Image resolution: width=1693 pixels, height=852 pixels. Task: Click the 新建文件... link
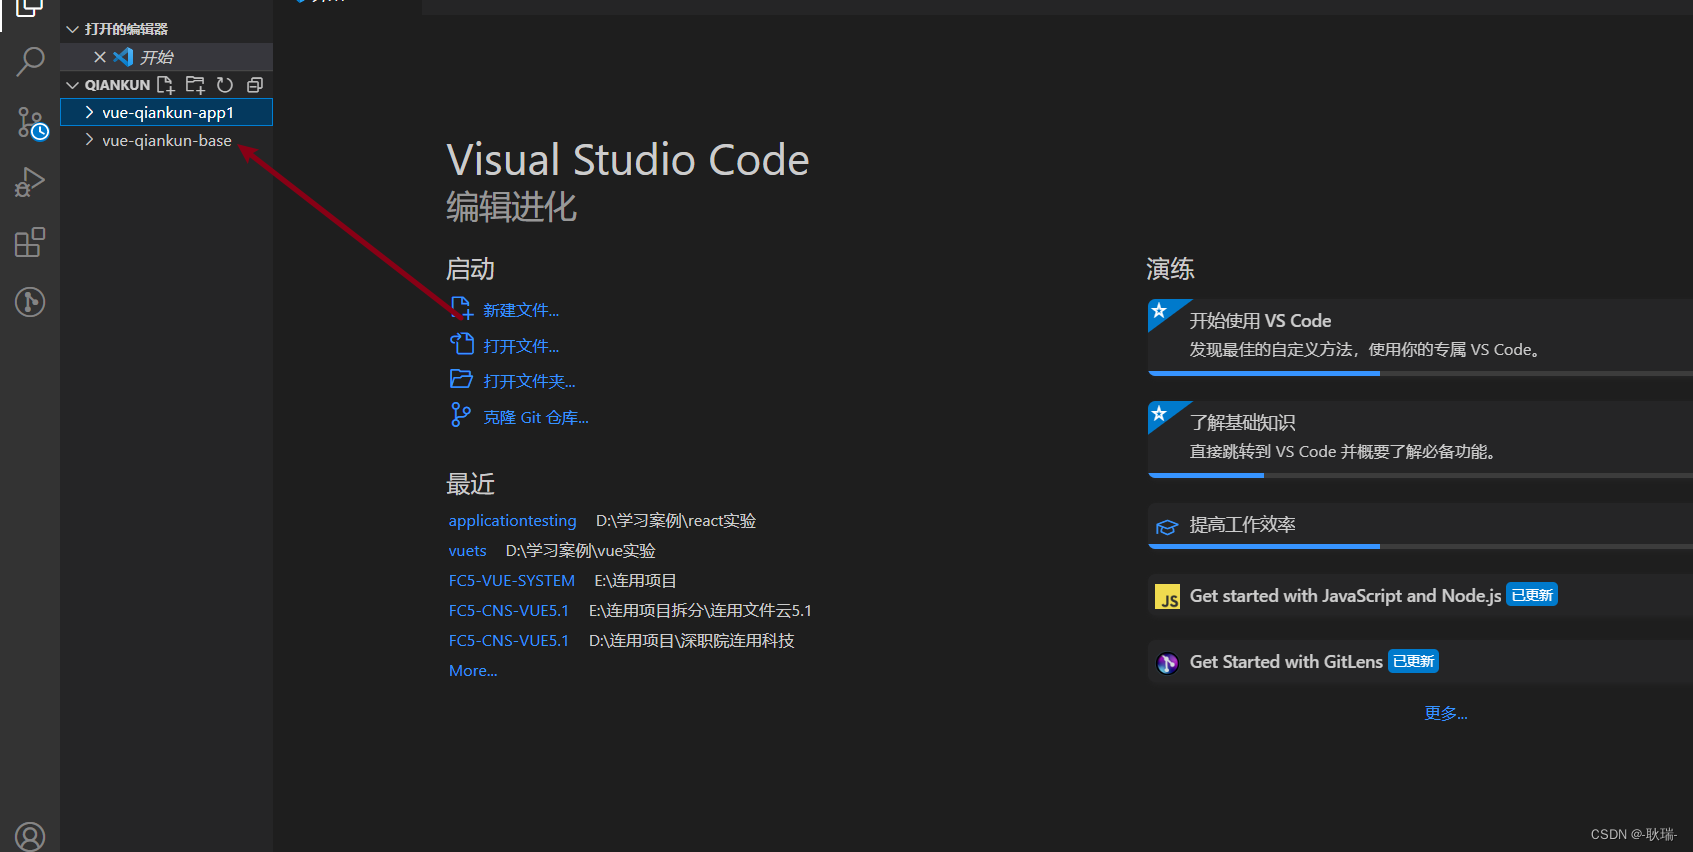click(x=521, y=310)
